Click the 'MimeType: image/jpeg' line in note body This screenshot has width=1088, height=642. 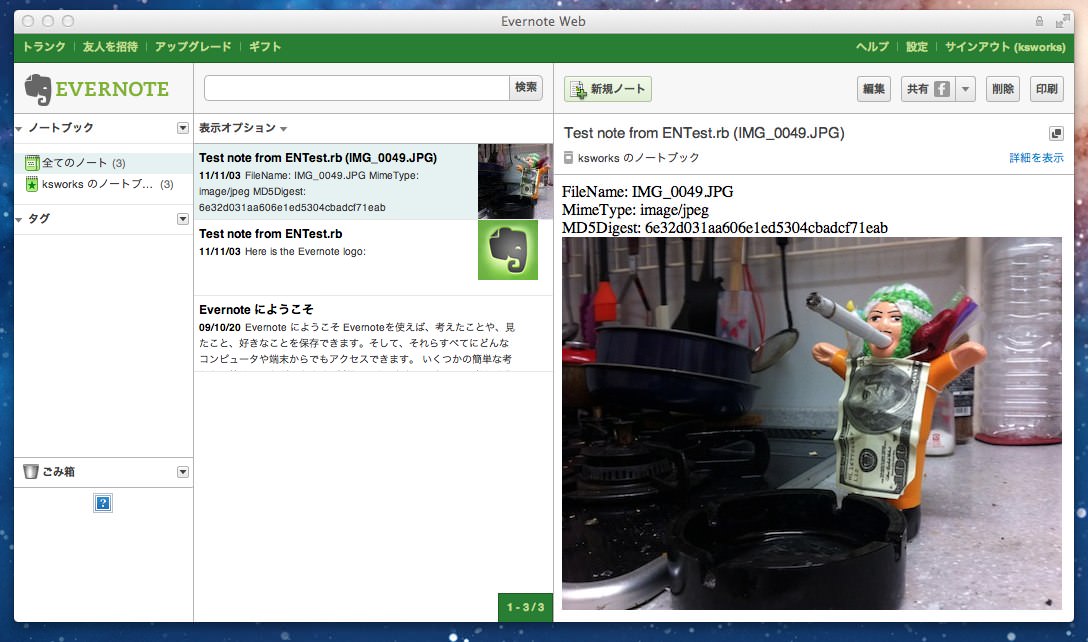click(x=635, y=210)
